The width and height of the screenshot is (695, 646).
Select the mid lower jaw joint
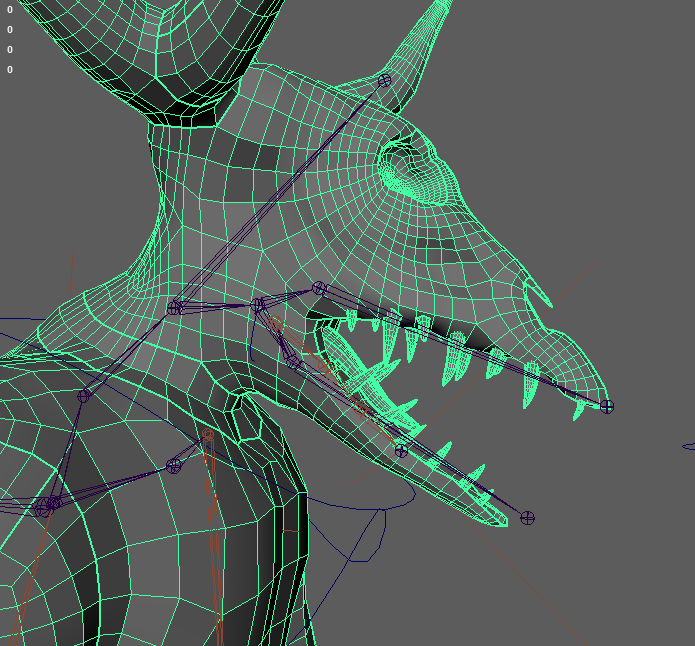coord(401,450)
